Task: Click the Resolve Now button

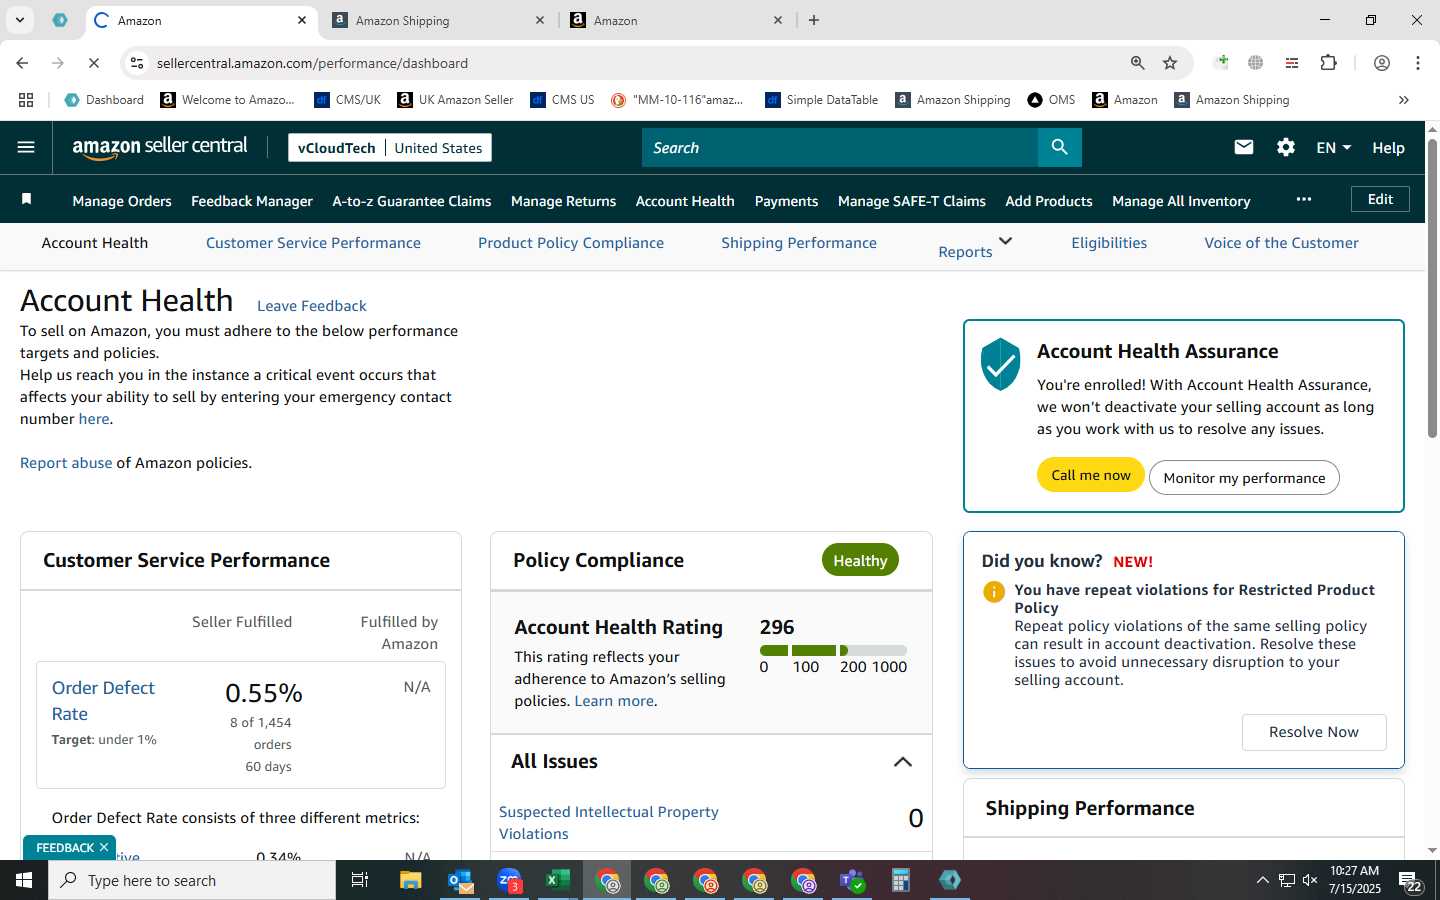Action: 1314,732
